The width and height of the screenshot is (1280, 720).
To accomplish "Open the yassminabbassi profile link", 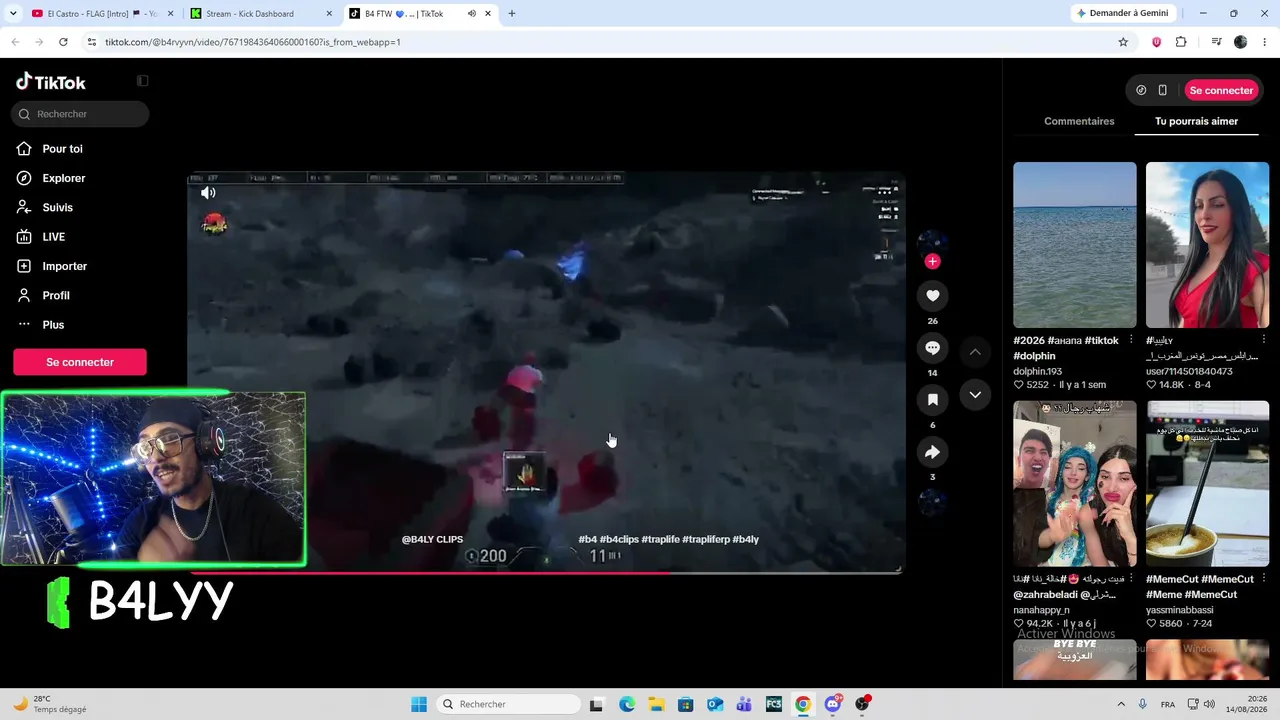I will [1180, 610].
